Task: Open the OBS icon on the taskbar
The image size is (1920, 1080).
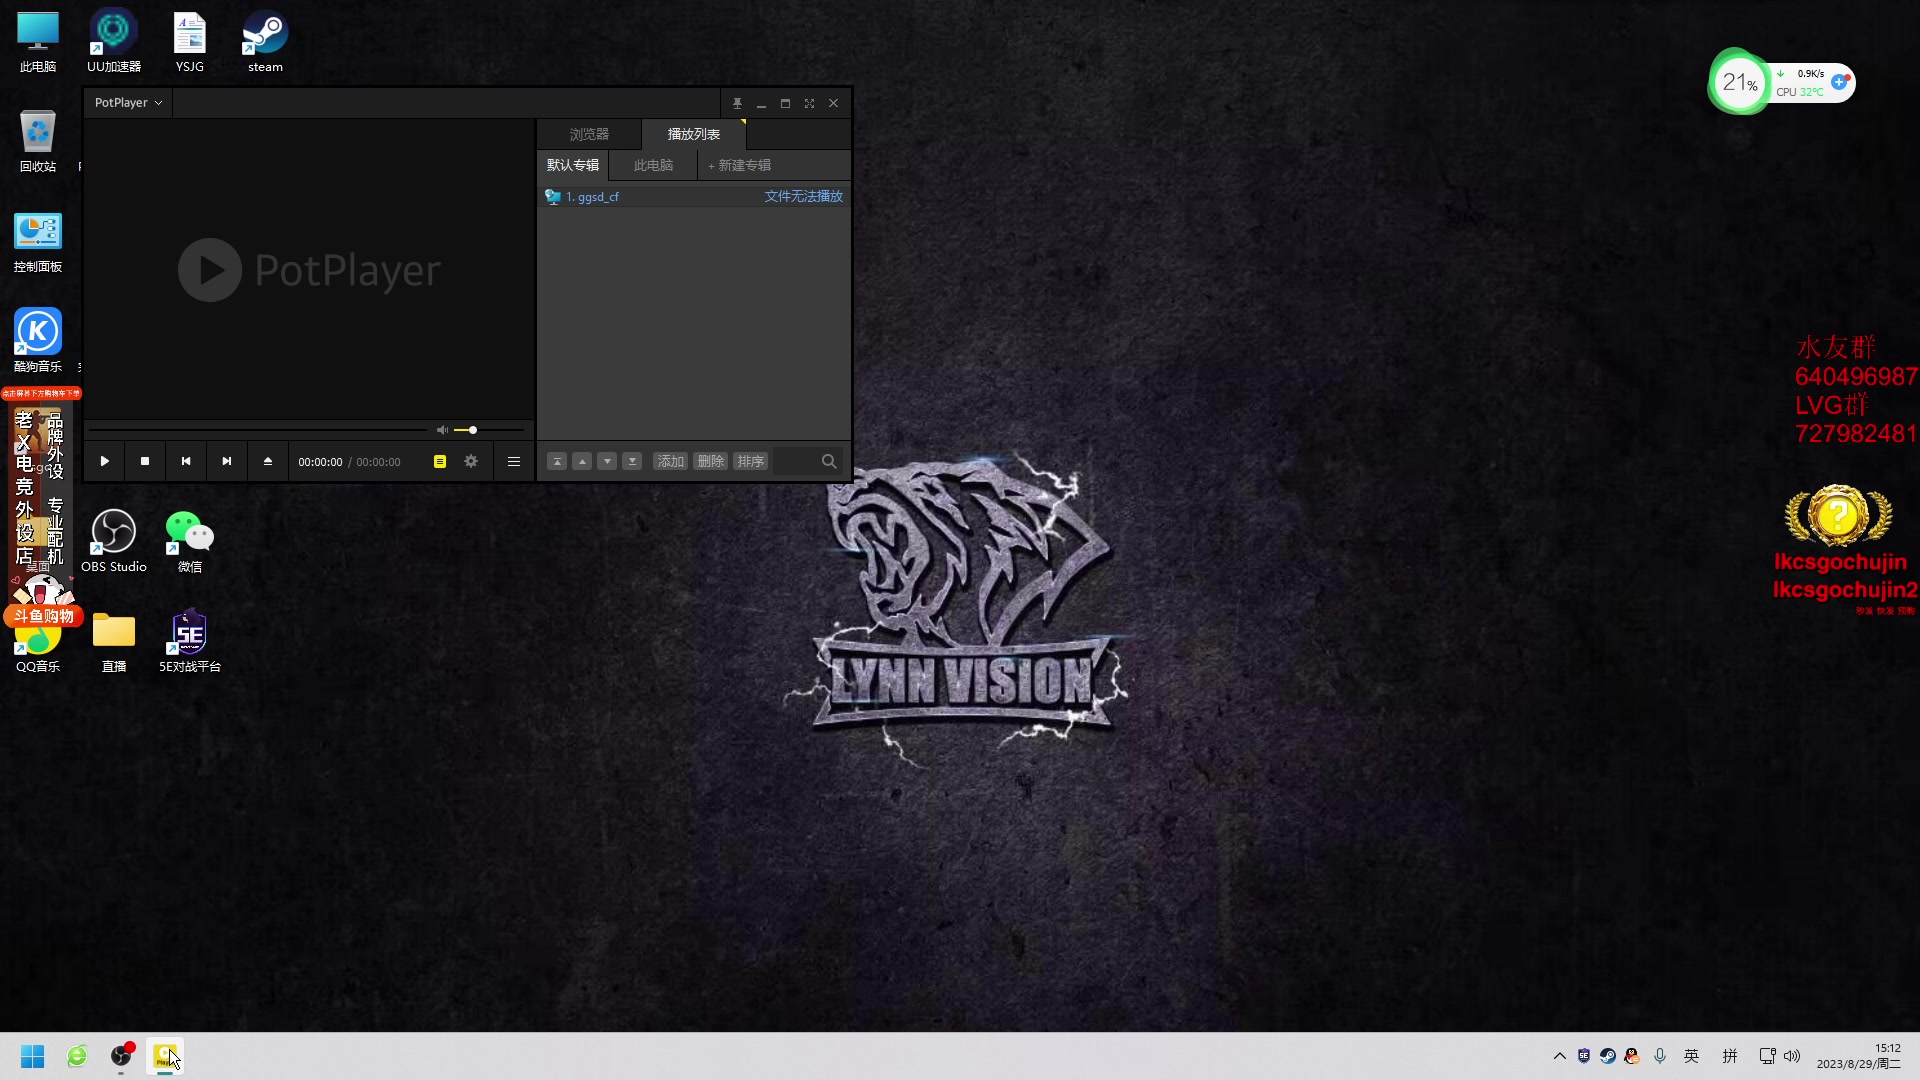Action: (121, 1056)
